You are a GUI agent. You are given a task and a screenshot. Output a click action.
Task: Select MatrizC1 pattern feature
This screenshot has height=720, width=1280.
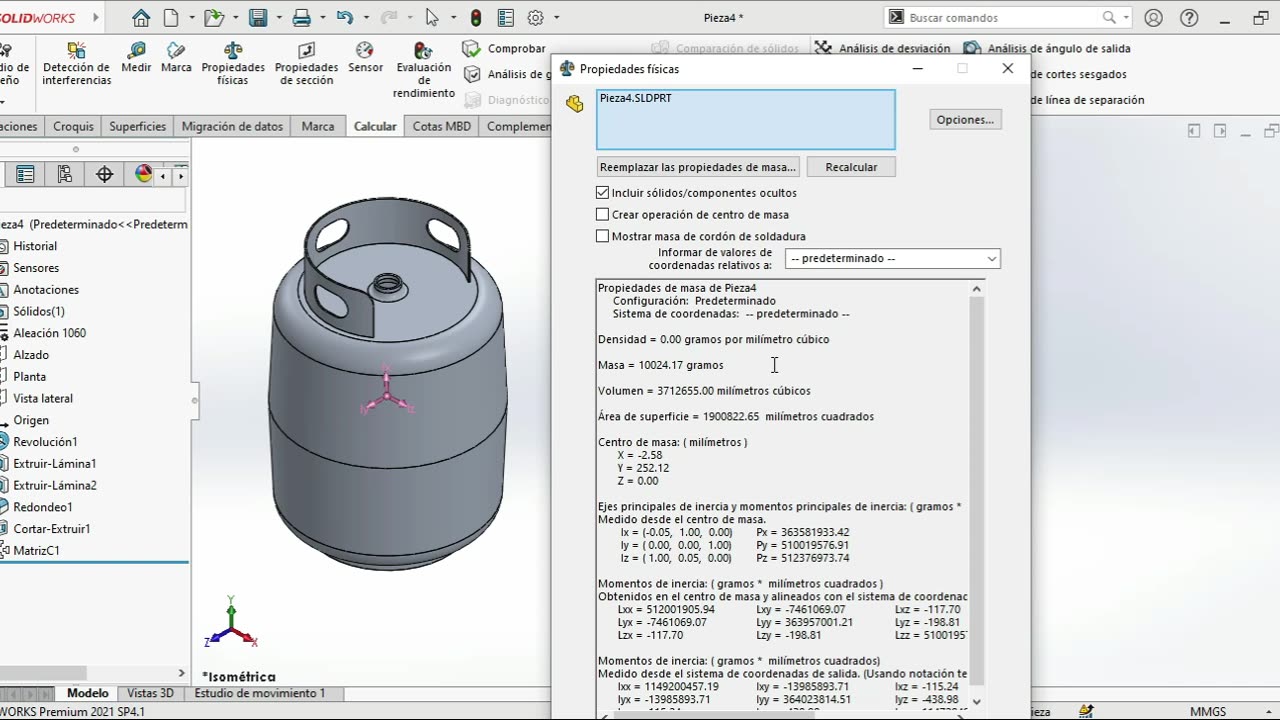point(36,550)
